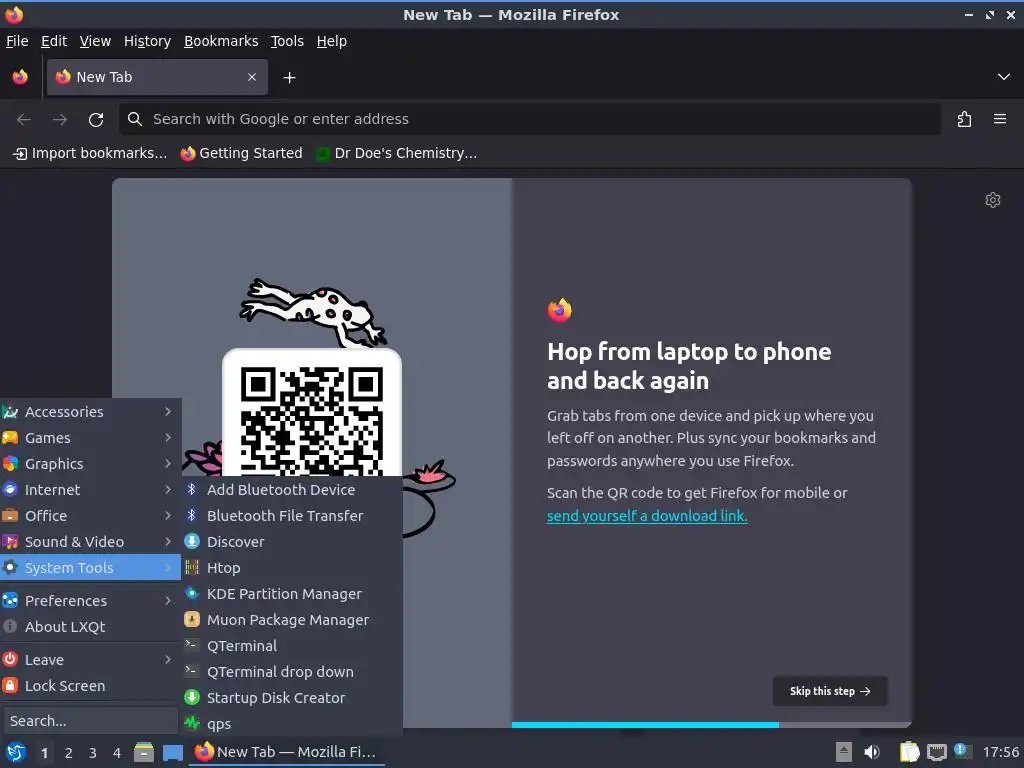Expand the Games submenu

pos(90,438)
